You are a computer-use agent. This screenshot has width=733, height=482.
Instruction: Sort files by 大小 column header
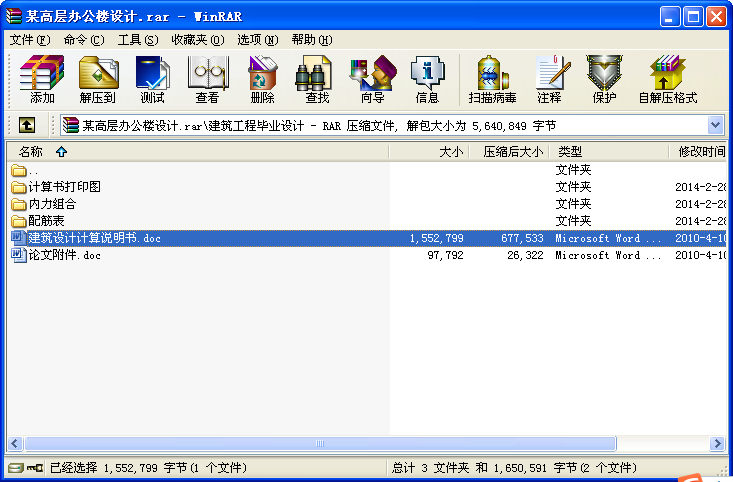[x=450, y=152]
